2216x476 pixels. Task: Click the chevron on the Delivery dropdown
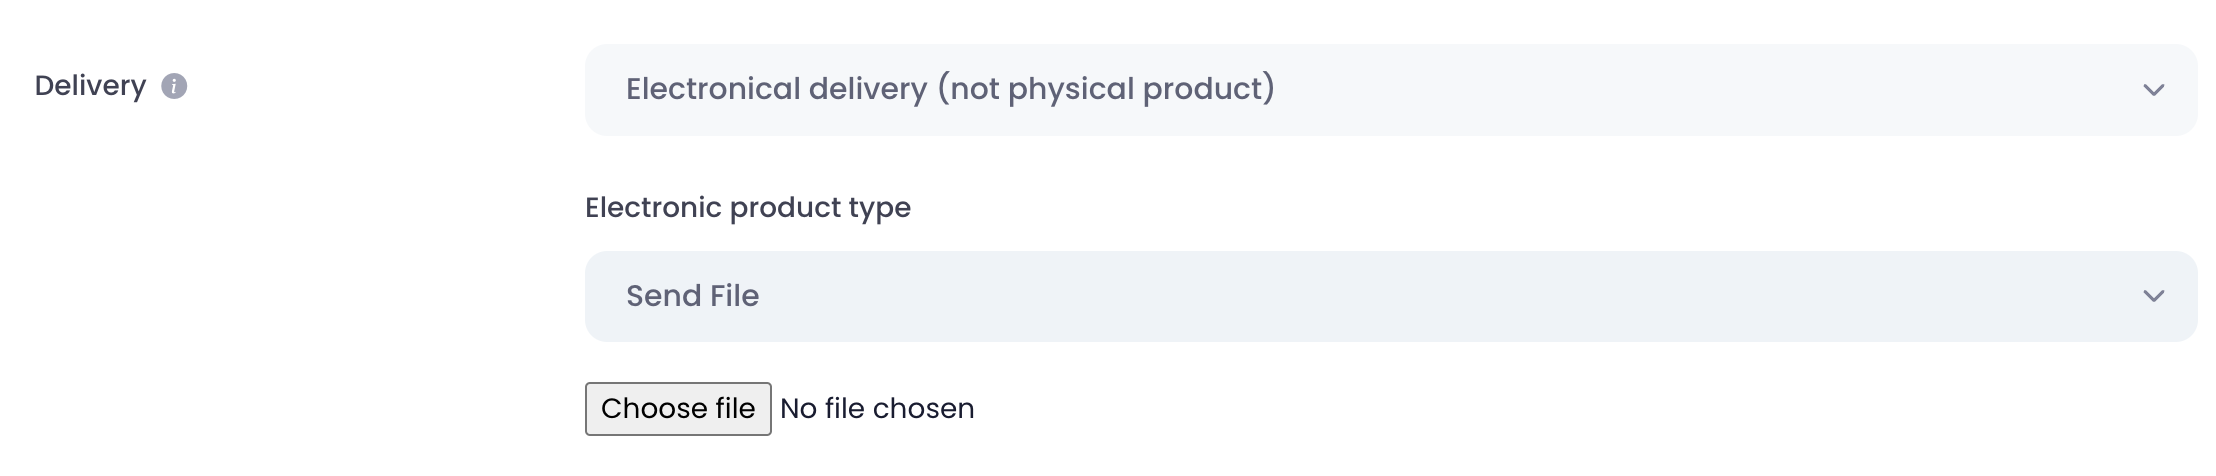coord(2153,90)
